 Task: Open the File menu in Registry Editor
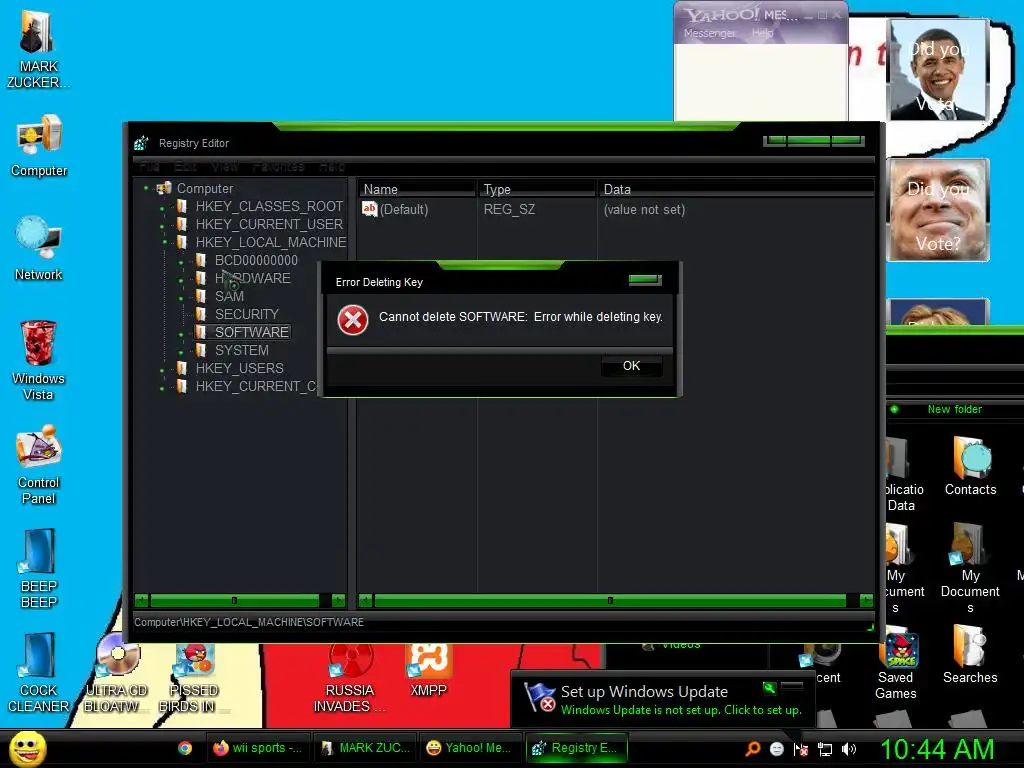pyautogui.click(x=149, y=167)
